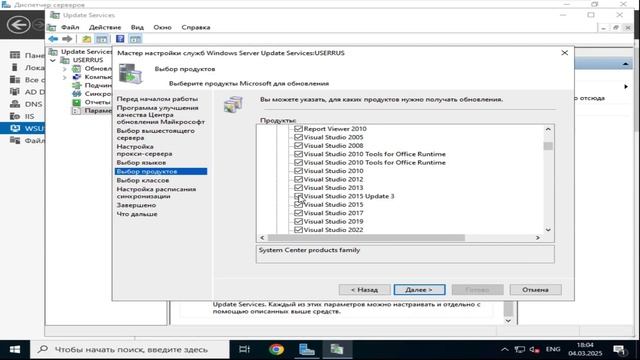The image size is (640, 360).
Task: Click the taskbar search box
Action: [130, 350]
